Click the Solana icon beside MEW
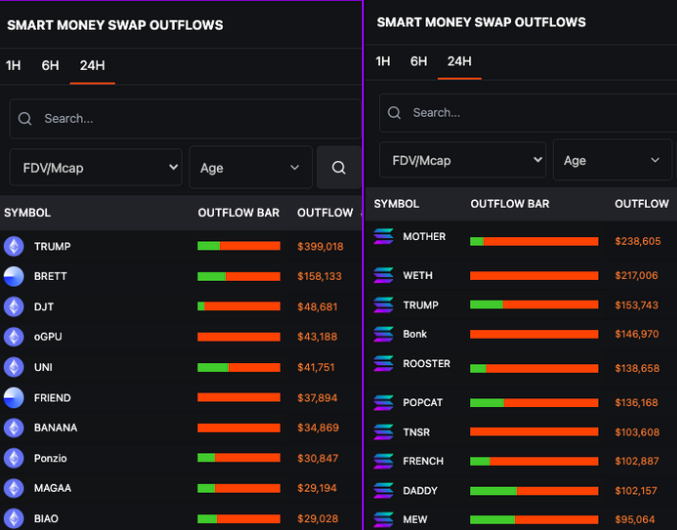 coord(383,520)
